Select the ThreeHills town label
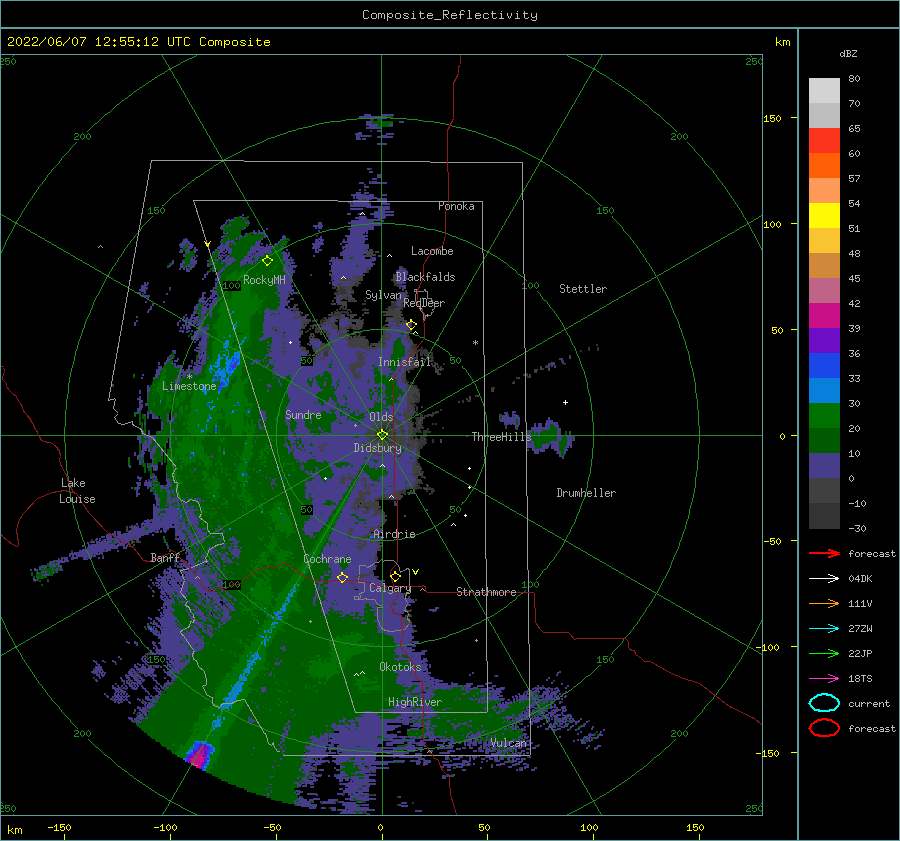Screen dimensions: 900x841 [x=502, y=437]
